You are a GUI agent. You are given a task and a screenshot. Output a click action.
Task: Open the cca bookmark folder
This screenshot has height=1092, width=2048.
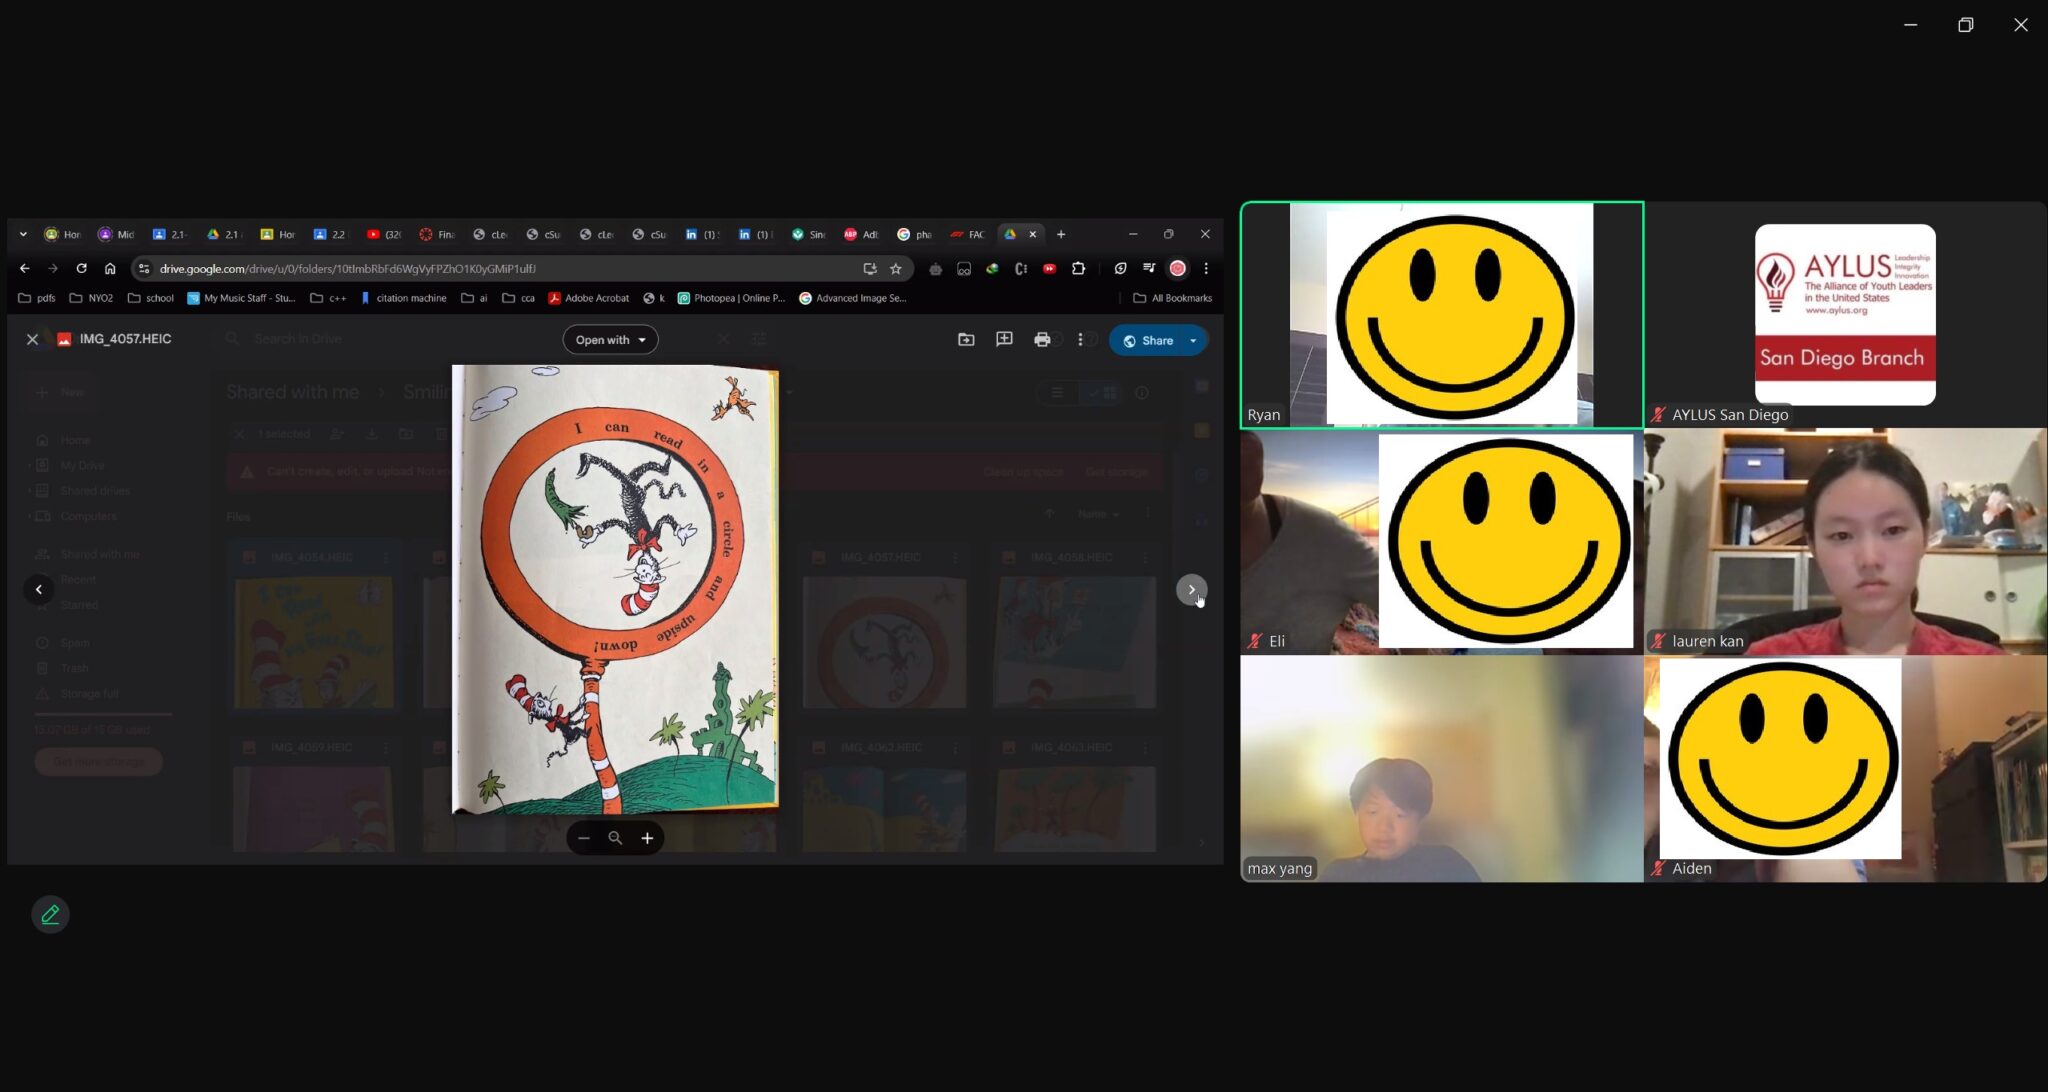(519, 298)
